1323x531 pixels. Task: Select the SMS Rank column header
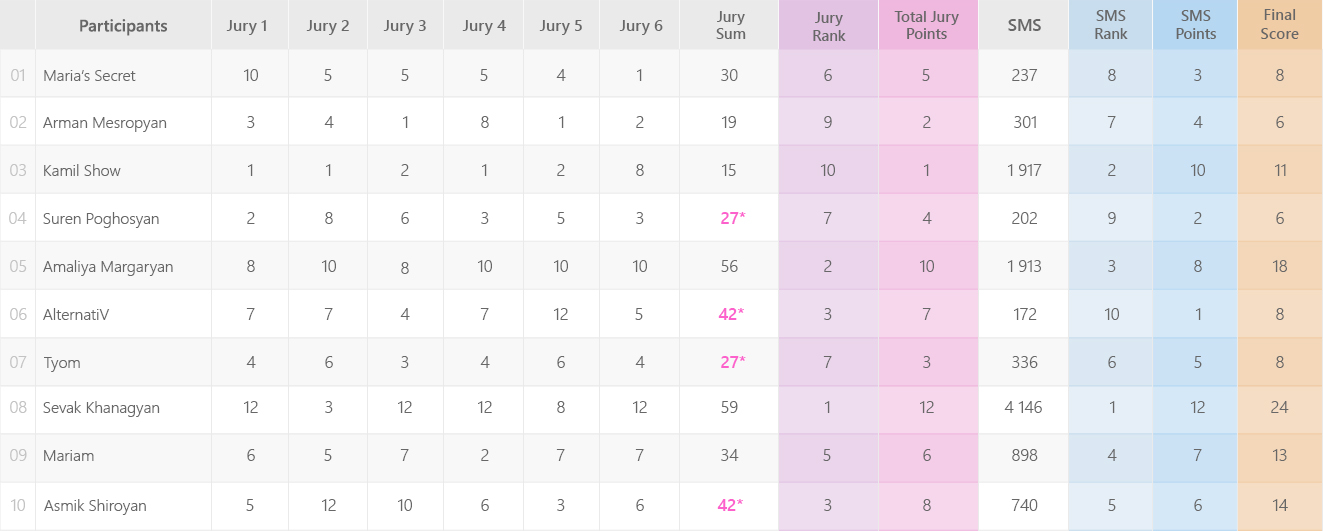(x=1110, y=26)
